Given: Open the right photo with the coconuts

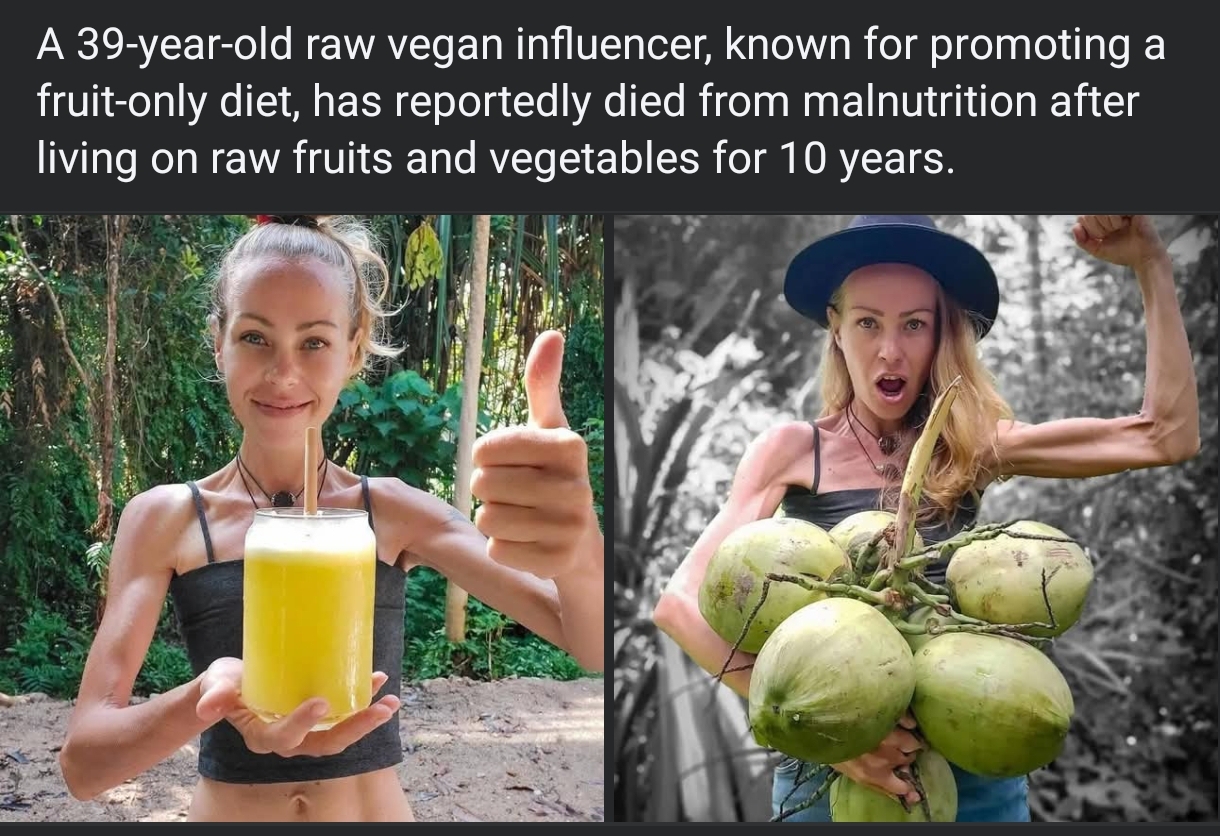Looking at the screenshot, I should point(916,518).
